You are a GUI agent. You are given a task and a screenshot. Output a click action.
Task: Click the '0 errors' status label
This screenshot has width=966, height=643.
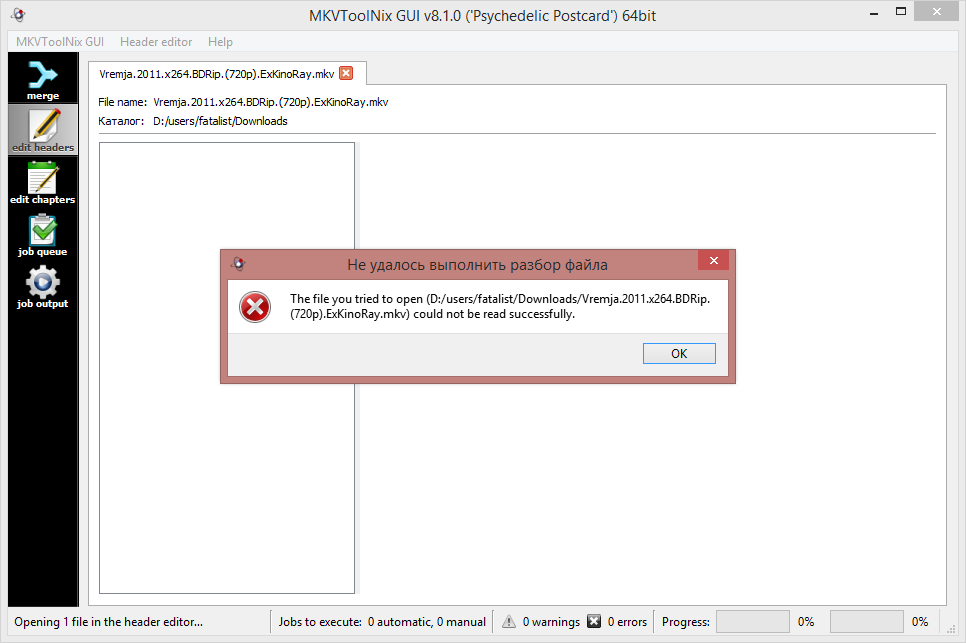[x=627, y=621]
